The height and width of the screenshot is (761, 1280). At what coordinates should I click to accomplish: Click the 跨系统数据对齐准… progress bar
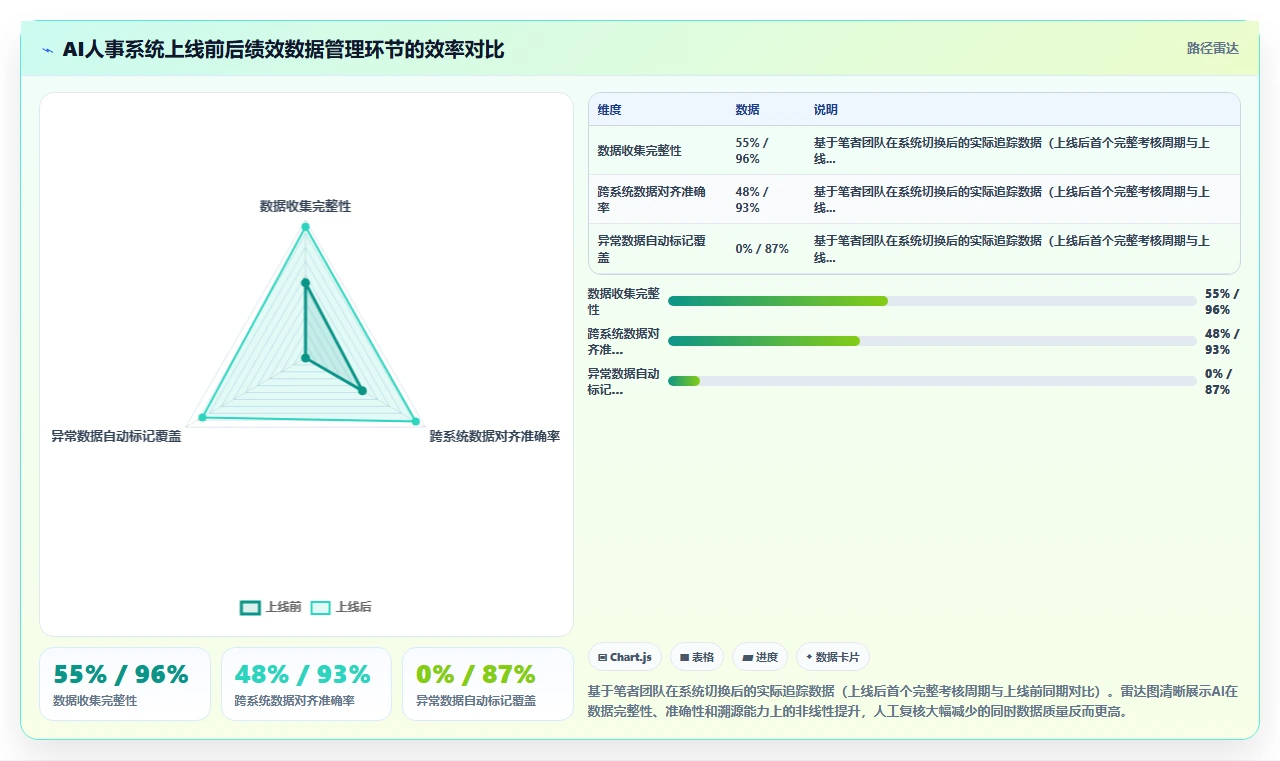point(932,341)
